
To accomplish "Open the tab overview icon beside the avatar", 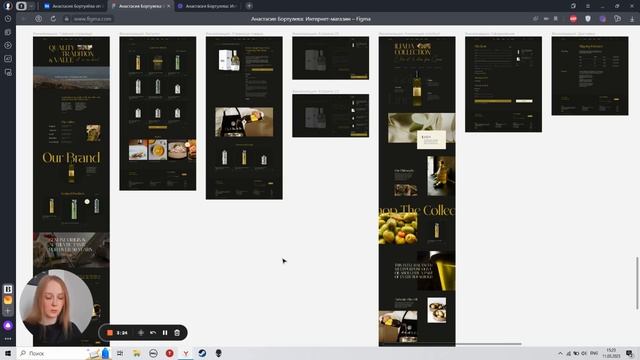I will [21, 6].
